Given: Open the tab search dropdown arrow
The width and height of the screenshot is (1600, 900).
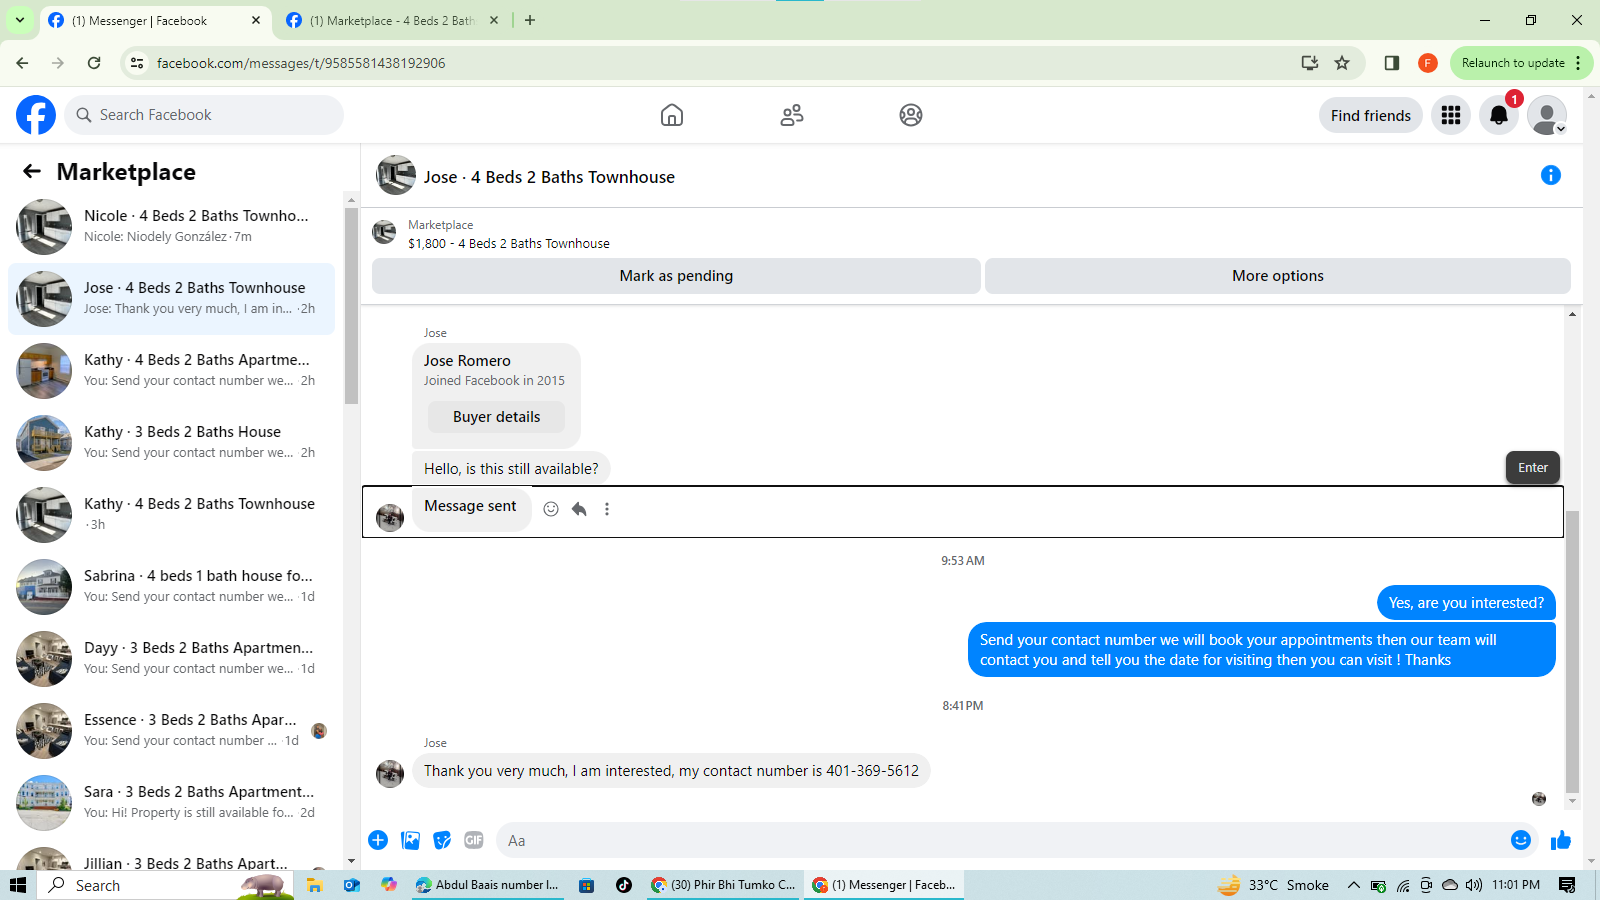Looking at the screenshot, I should click(20, 20).
